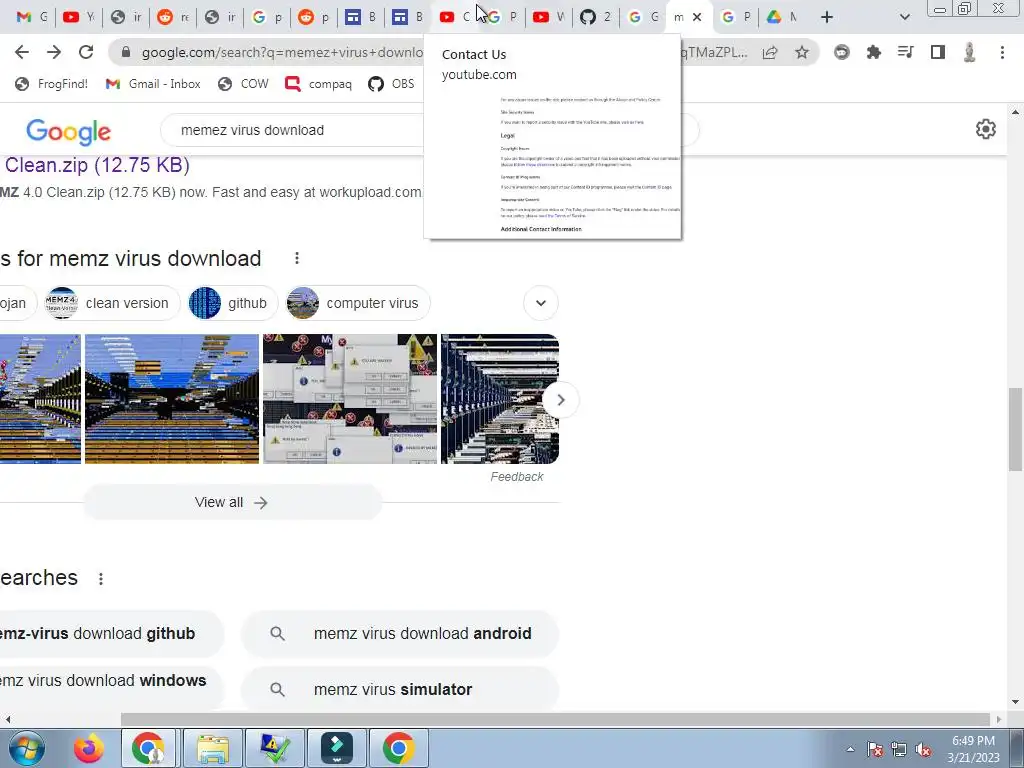Viewport: 1024px width, 768px height.
Task: Open a new tab with plus button
Action: click(x=827, y=18)
